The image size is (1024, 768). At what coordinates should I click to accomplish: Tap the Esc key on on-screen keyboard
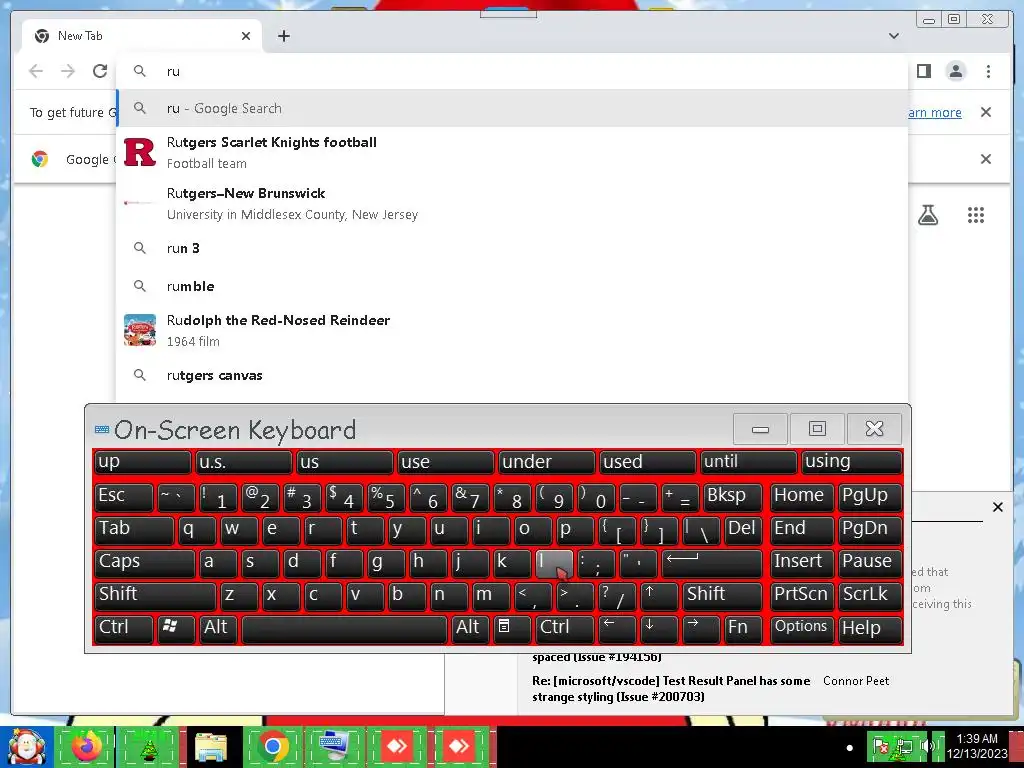[123, 496]
